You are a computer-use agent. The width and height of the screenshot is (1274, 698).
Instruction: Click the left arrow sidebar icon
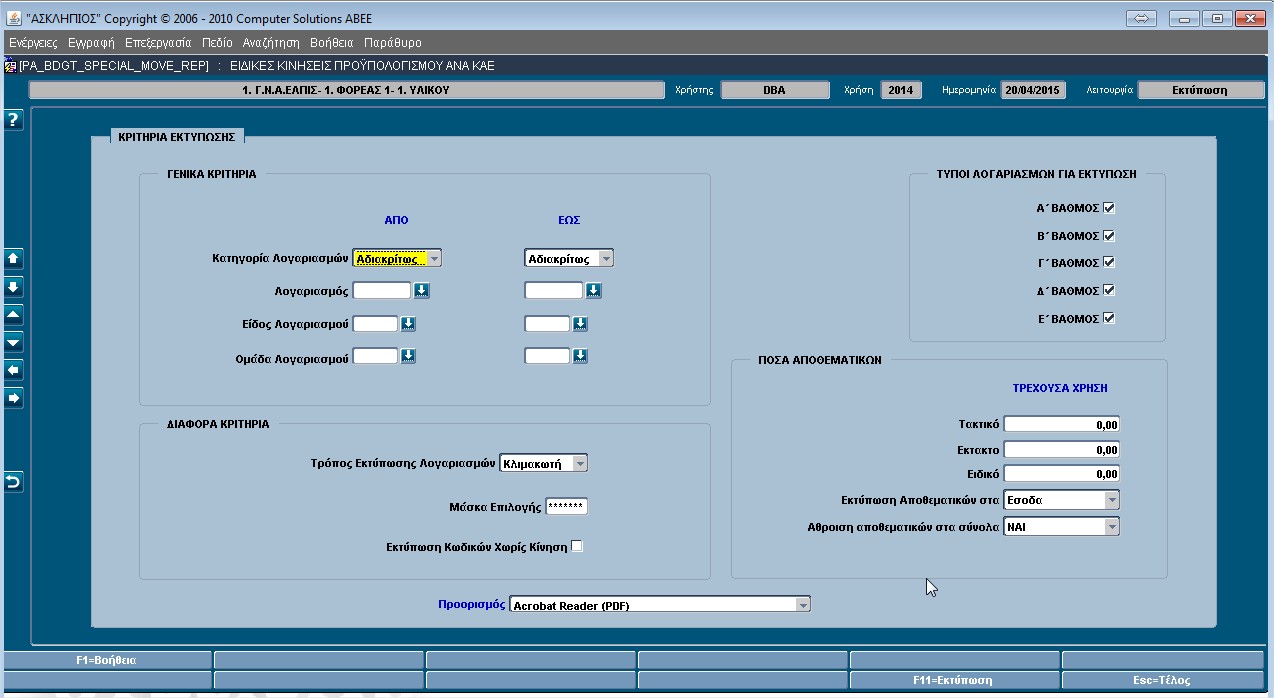coord(13,370)
